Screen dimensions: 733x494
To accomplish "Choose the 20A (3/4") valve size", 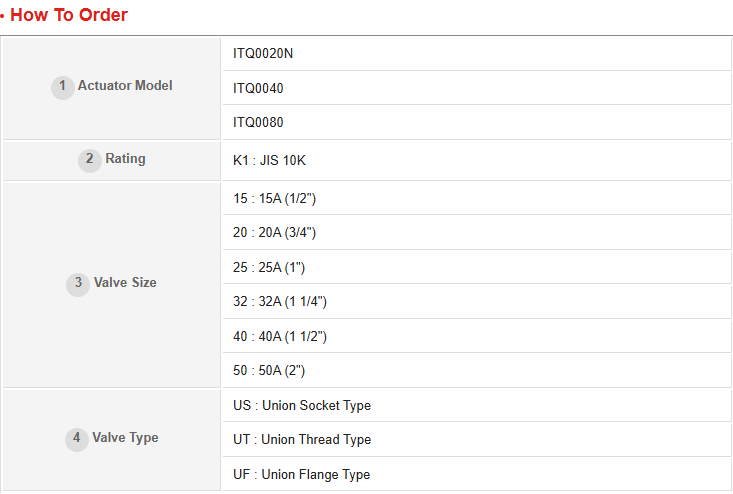I will pos(275,232).
